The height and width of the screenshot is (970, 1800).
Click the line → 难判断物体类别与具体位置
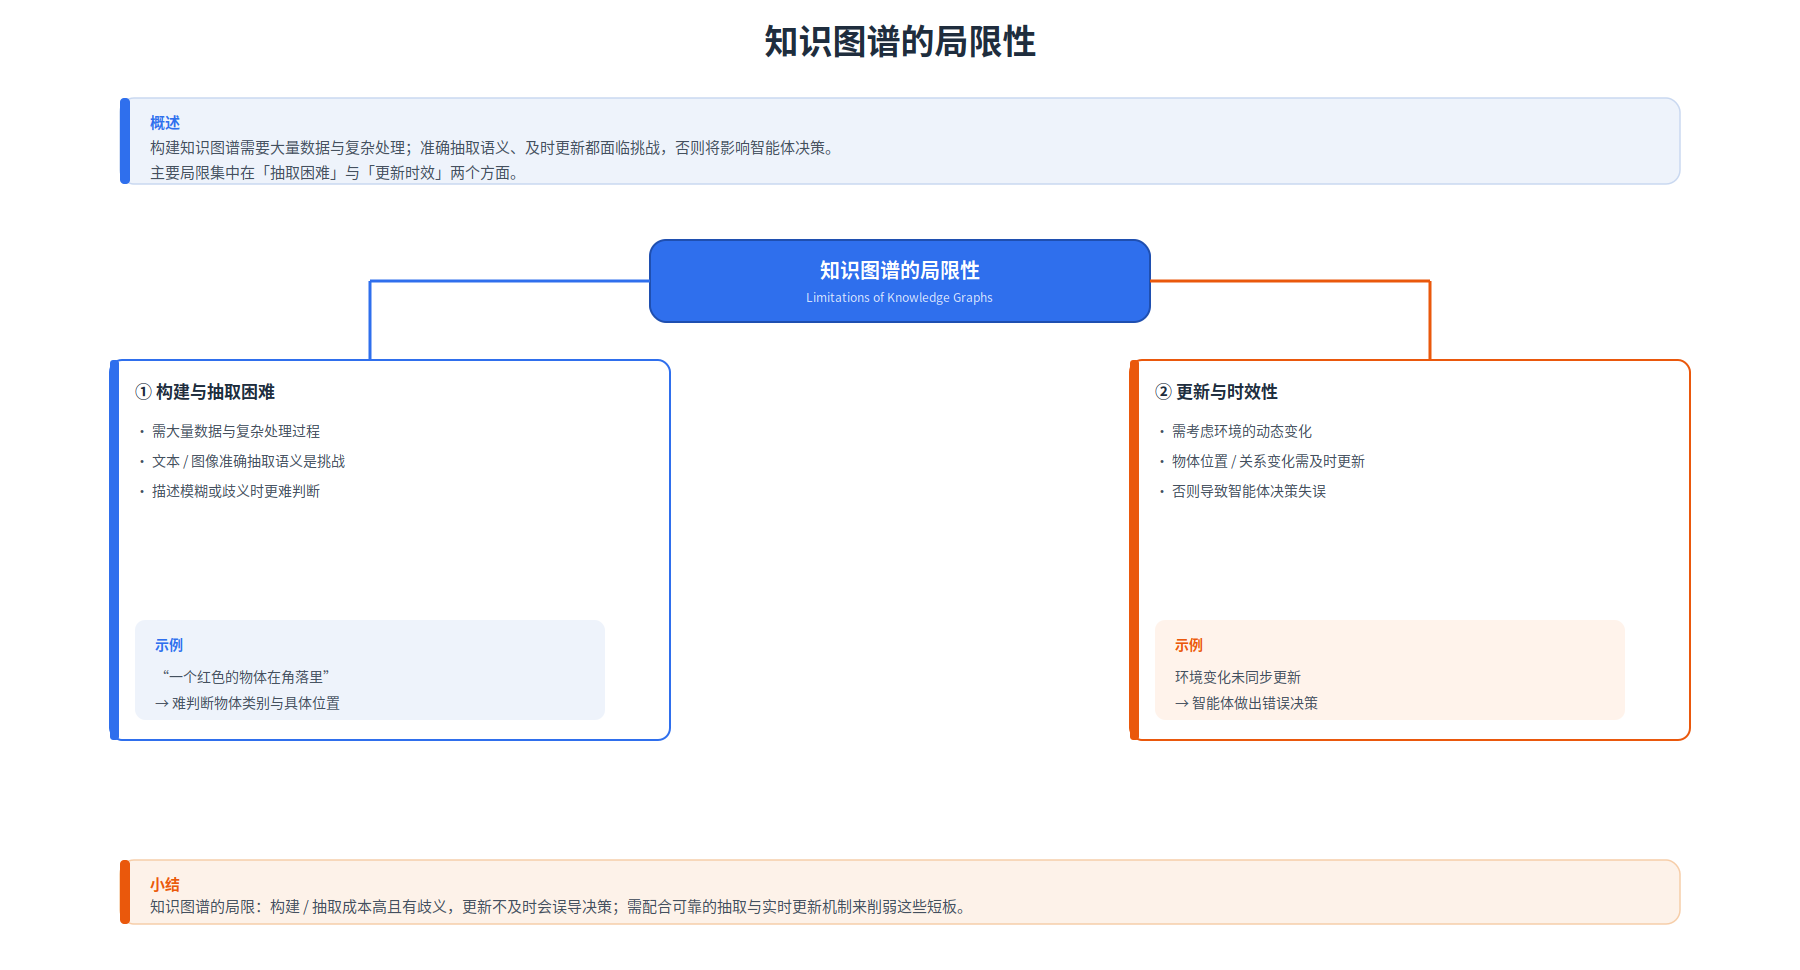(247, 703)
